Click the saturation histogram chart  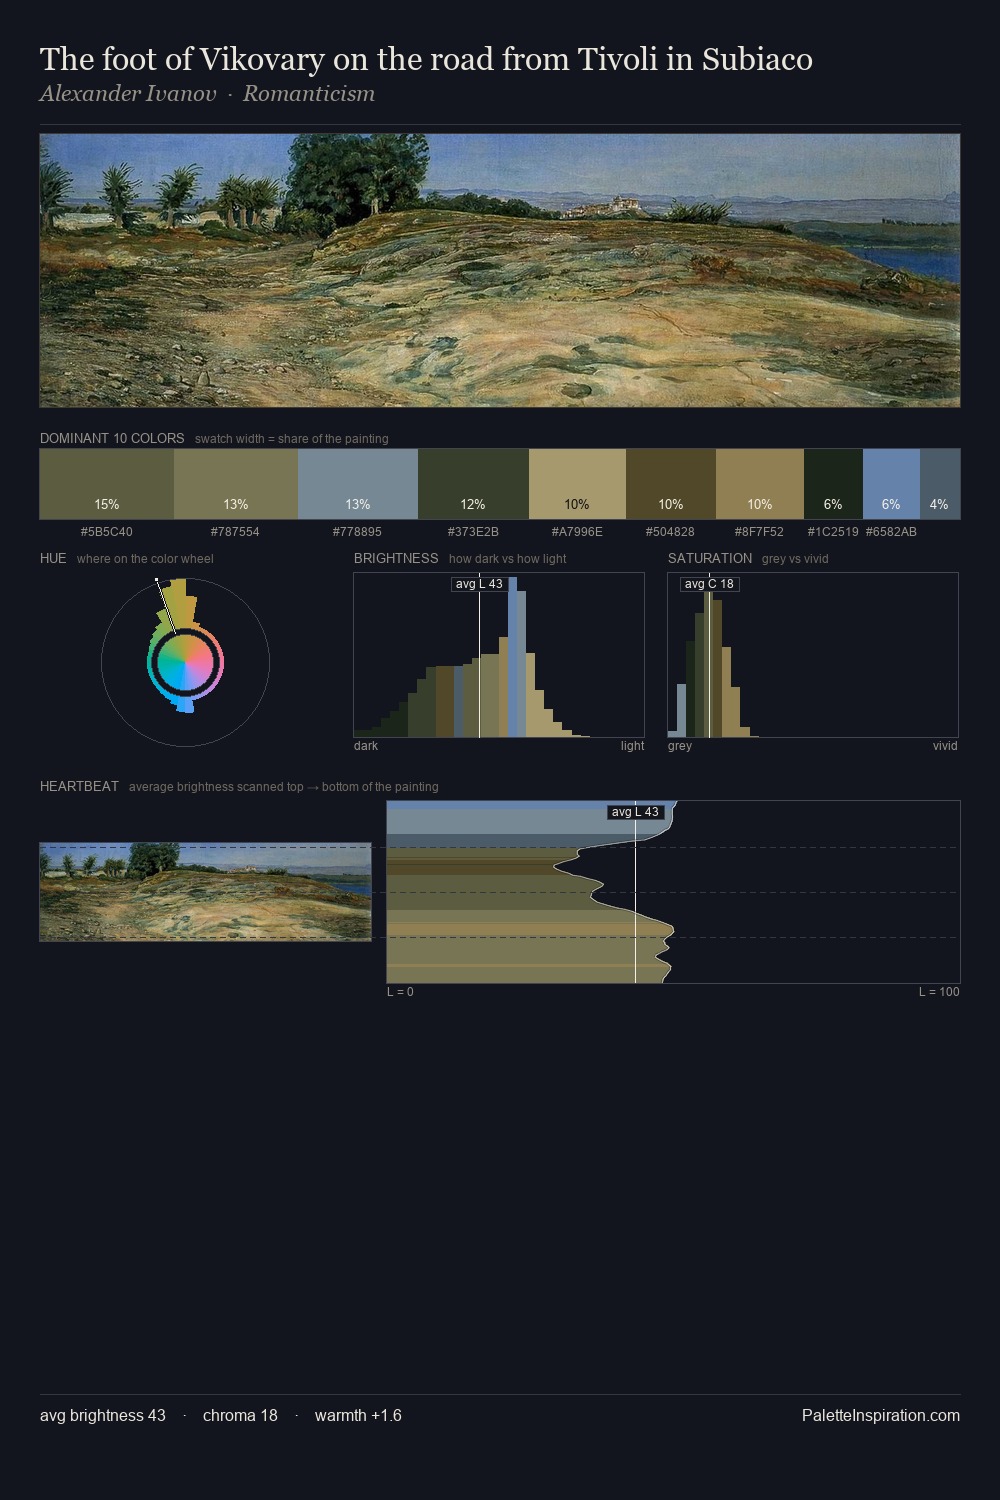[813, 655]
